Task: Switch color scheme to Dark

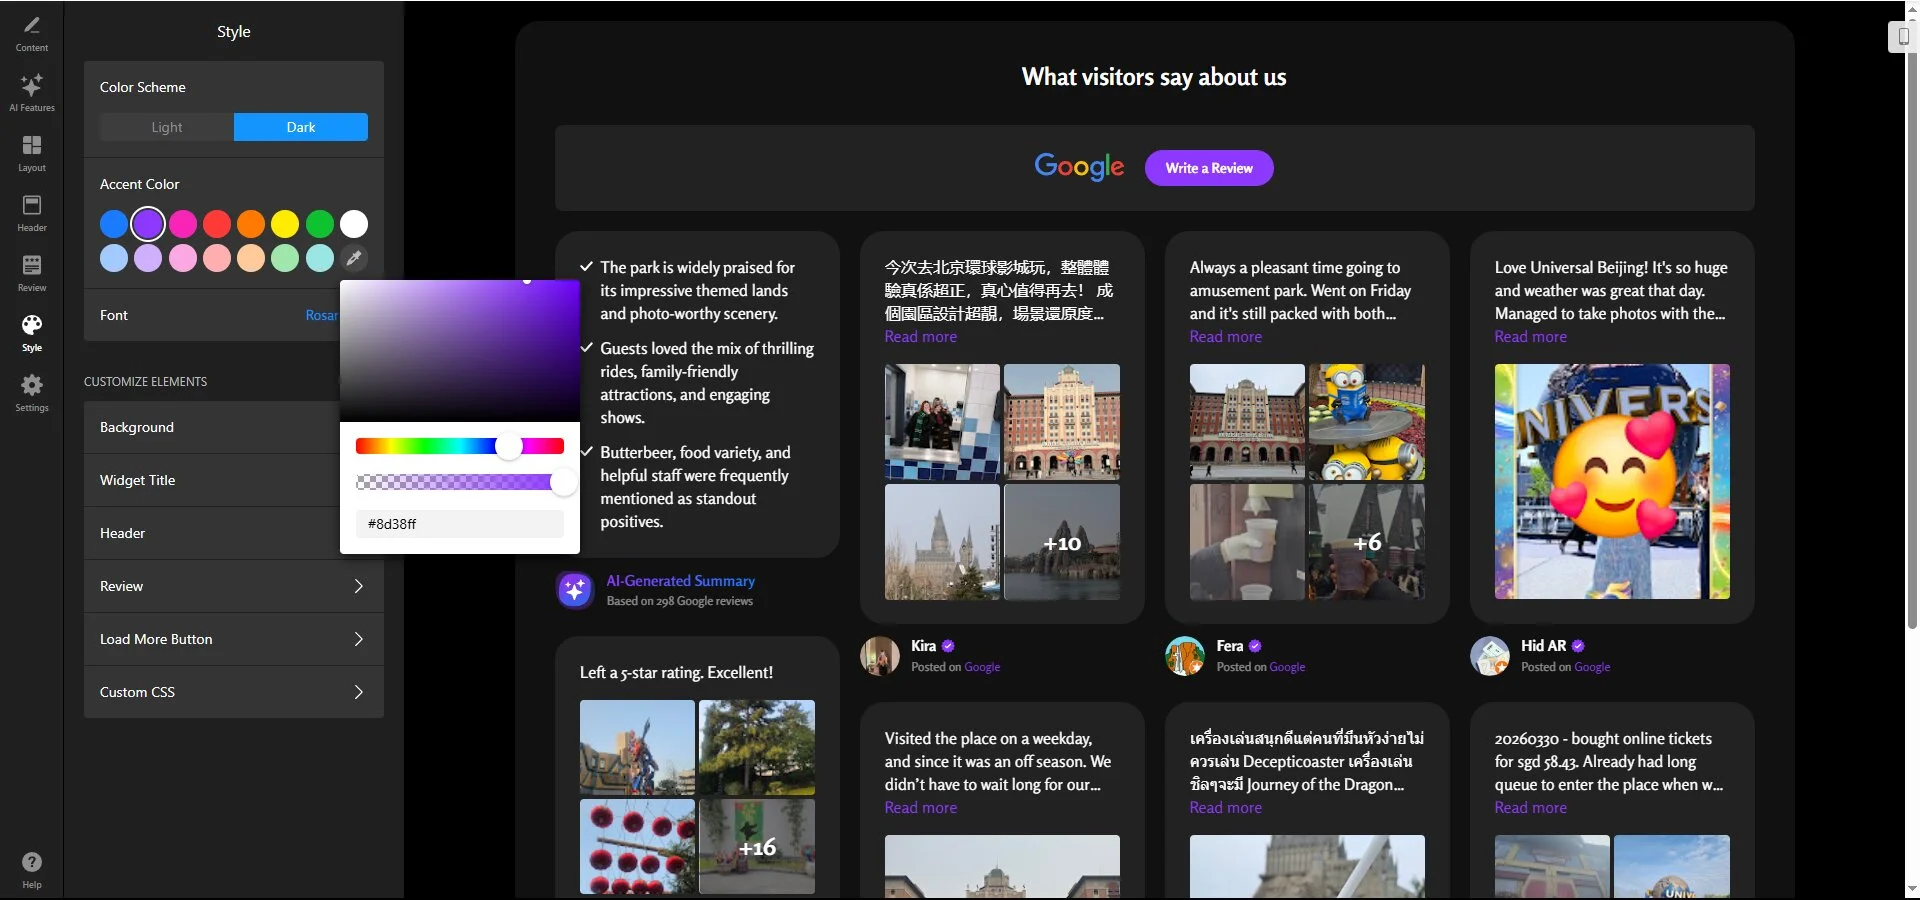Action: [301, 127]
